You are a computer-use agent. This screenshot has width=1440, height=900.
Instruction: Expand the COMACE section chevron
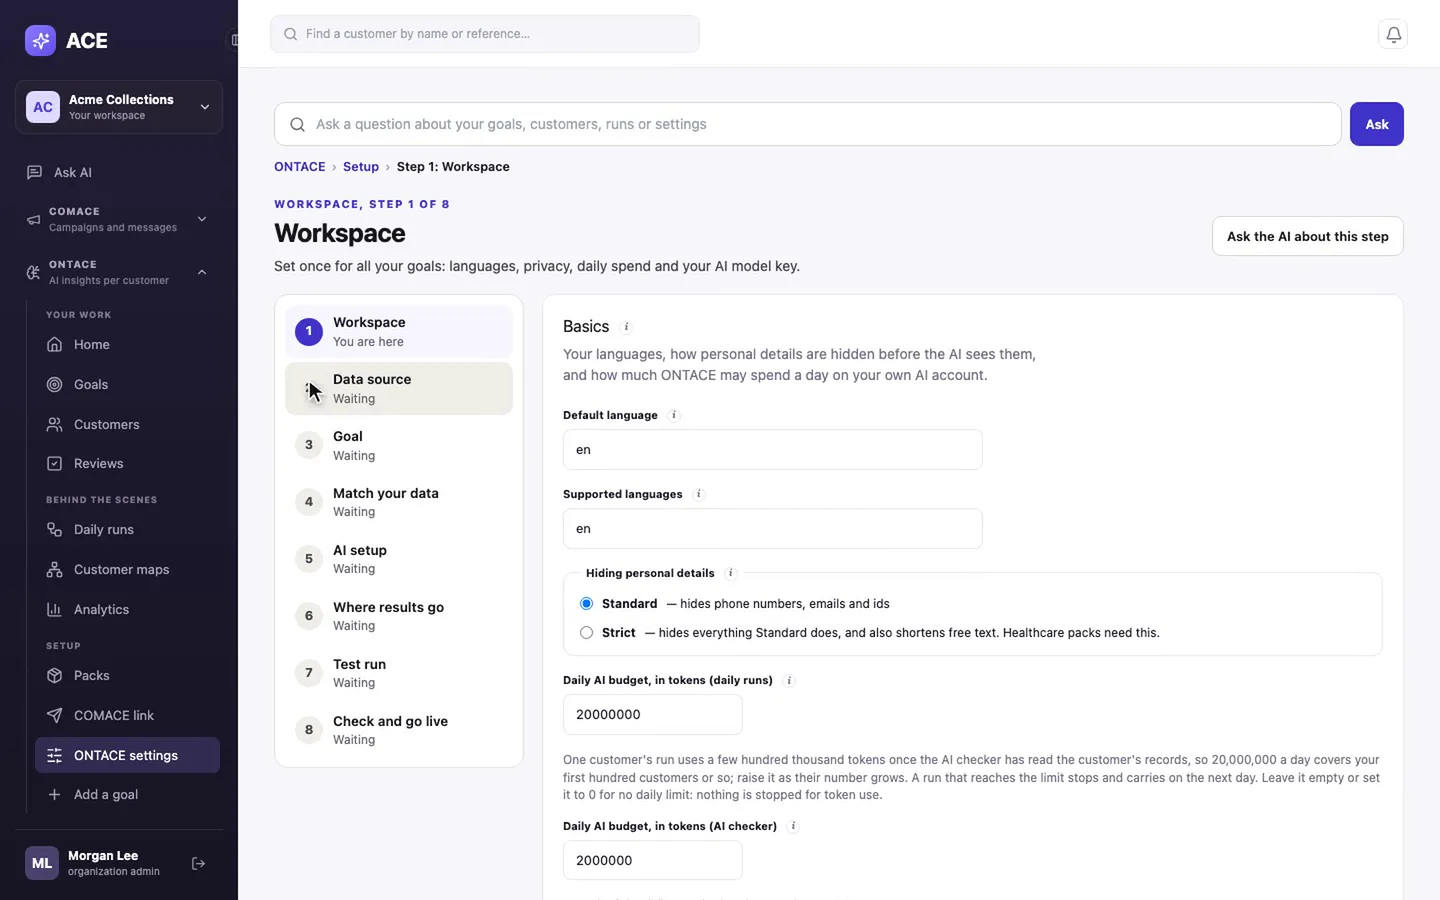202,219
